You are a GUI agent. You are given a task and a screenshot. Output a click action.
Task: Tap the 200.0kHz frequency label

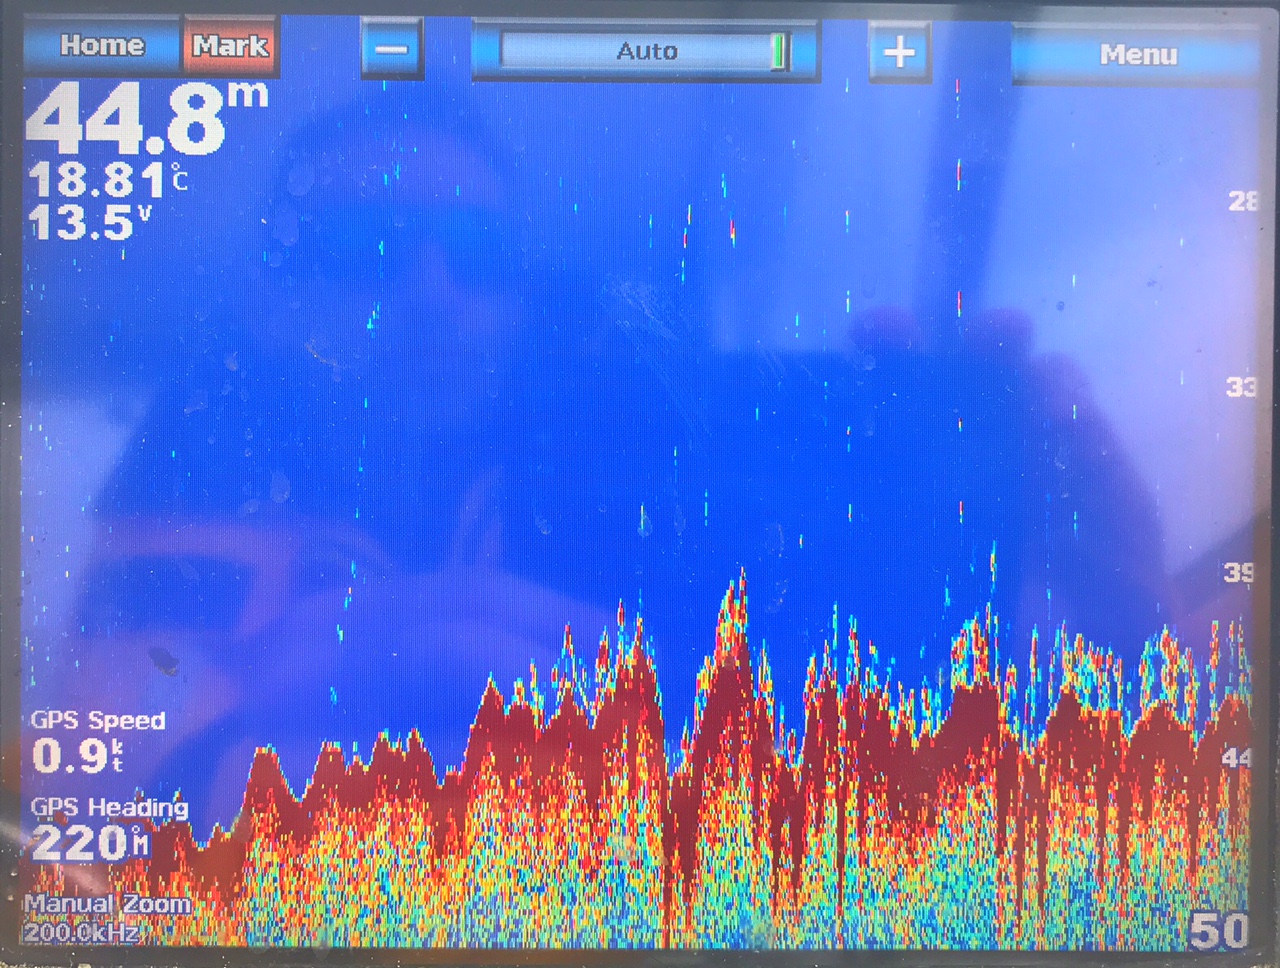pos(80,932)
